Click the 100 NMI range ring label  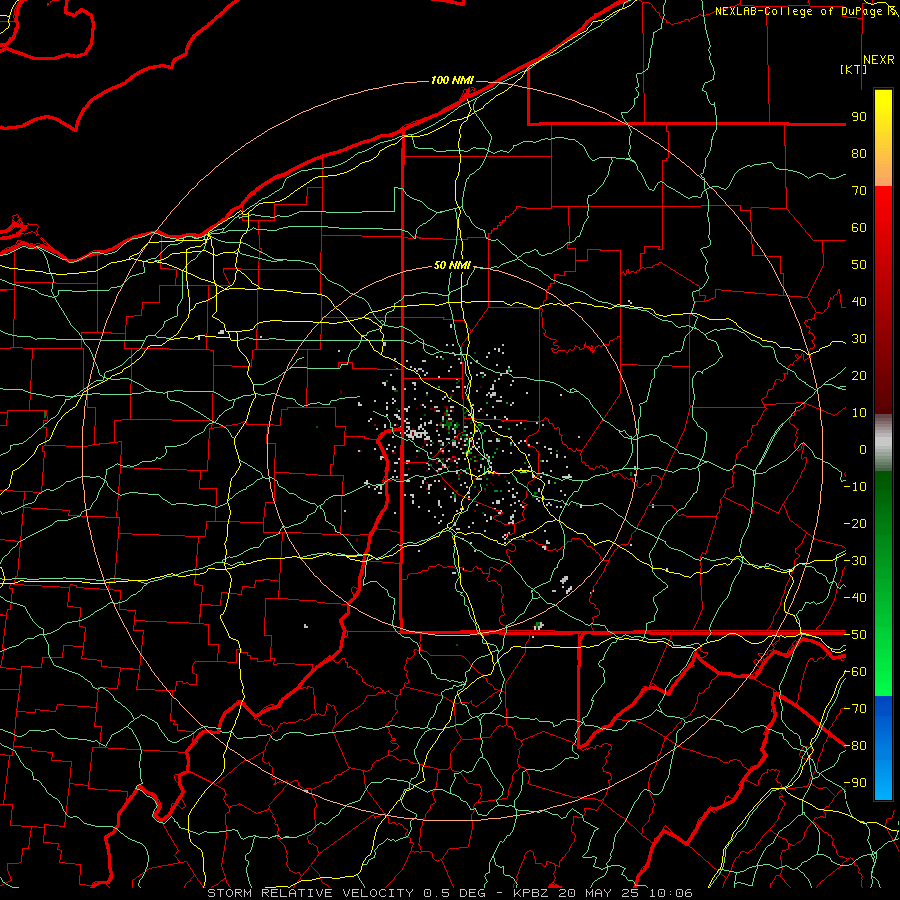click(x=452, y=80)
